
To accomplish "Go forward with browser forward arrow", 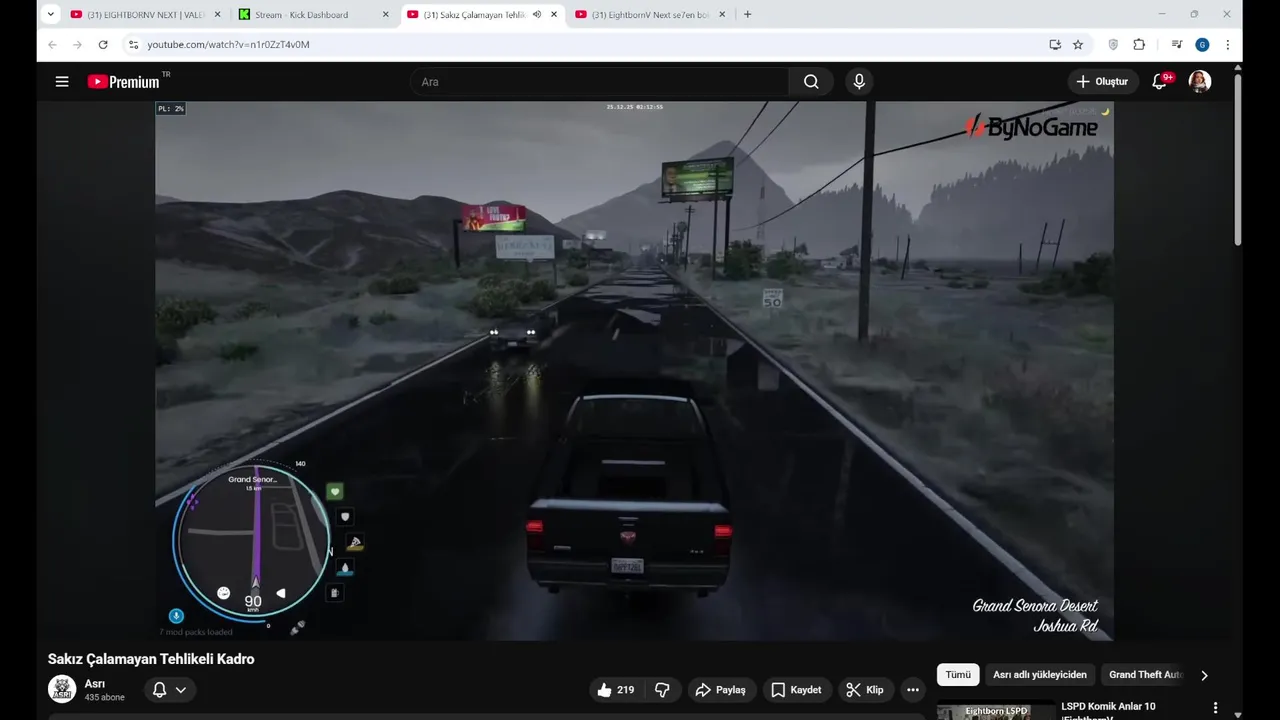I will point(77,45).
